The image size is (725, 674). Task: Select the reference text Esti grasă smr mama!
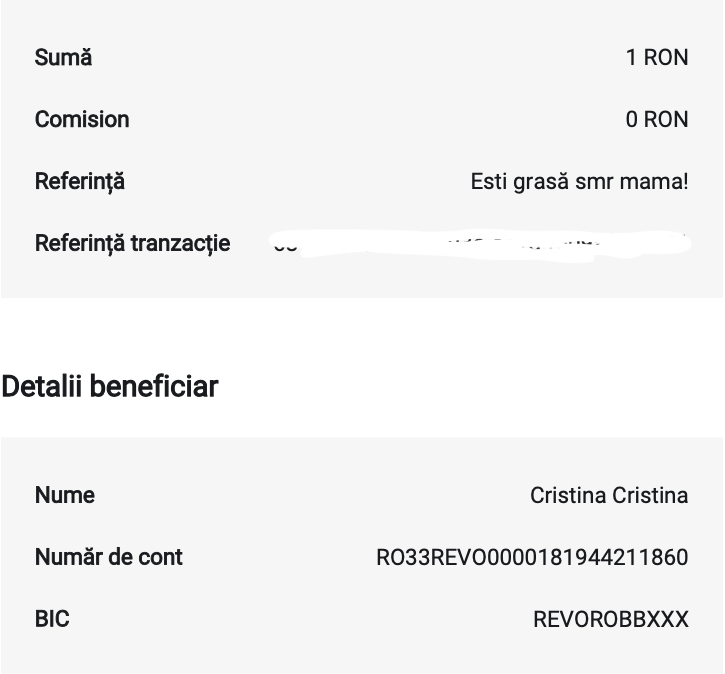pyautogui.click(x=579, y=181)
